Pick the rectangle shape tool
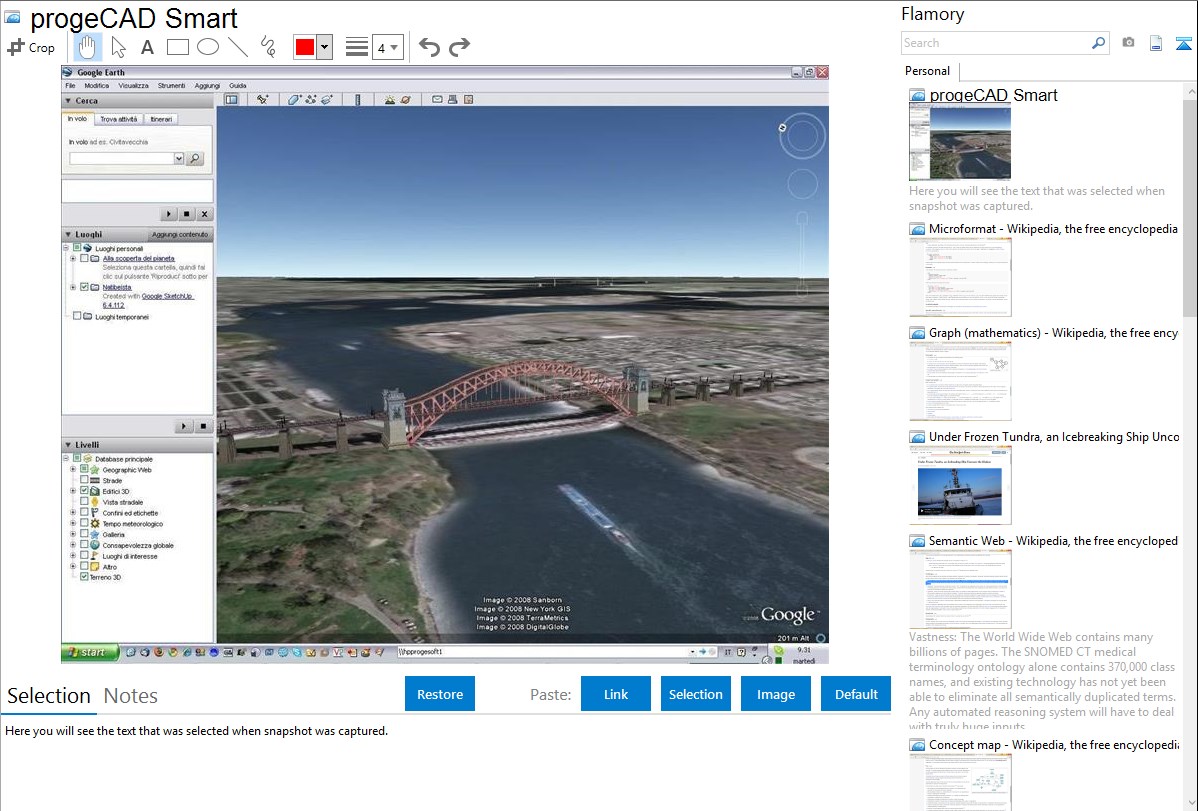The width and height of the screenshot is (1198, 811). (x=177, y=47)
